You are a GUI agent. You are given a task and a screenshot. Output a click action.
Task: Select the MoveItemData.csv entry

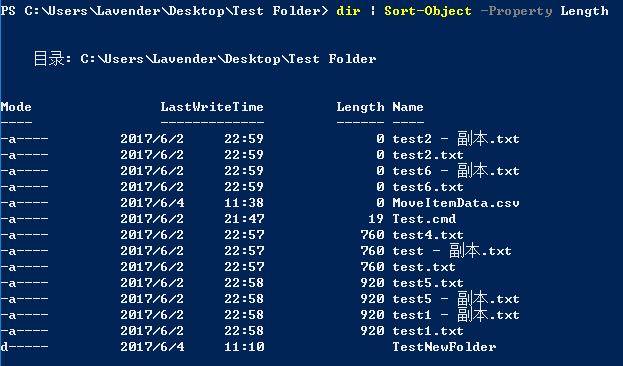(456, 203)
